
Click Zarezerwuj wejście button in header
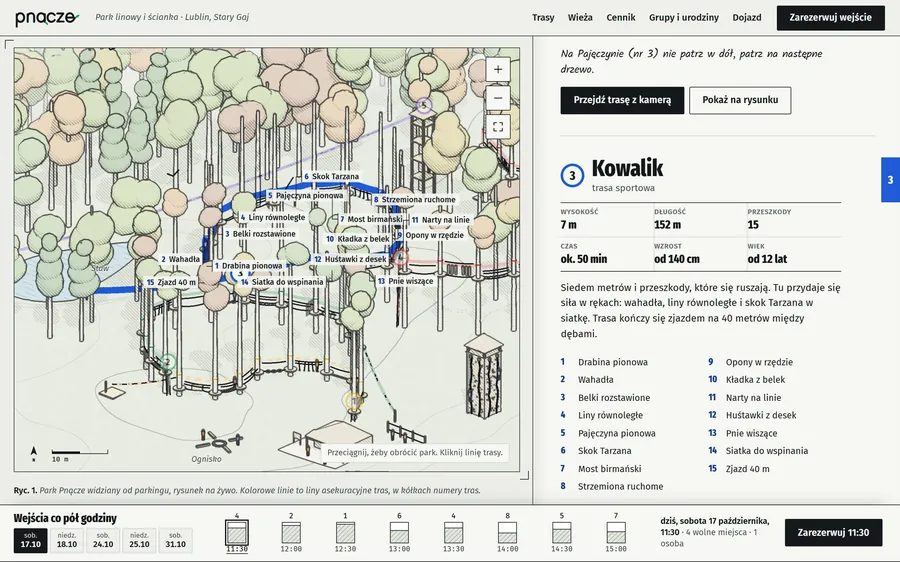[x=830, y=18]
